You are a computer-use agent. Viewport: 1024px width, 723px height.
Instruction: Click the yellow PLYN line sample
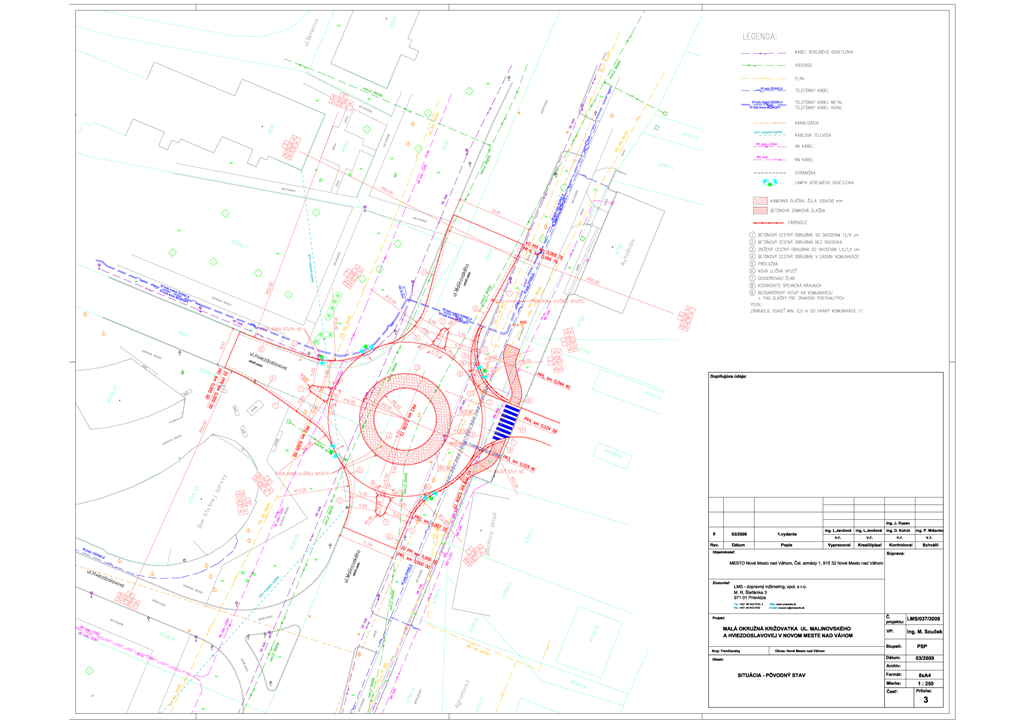(x=767, y=77)
